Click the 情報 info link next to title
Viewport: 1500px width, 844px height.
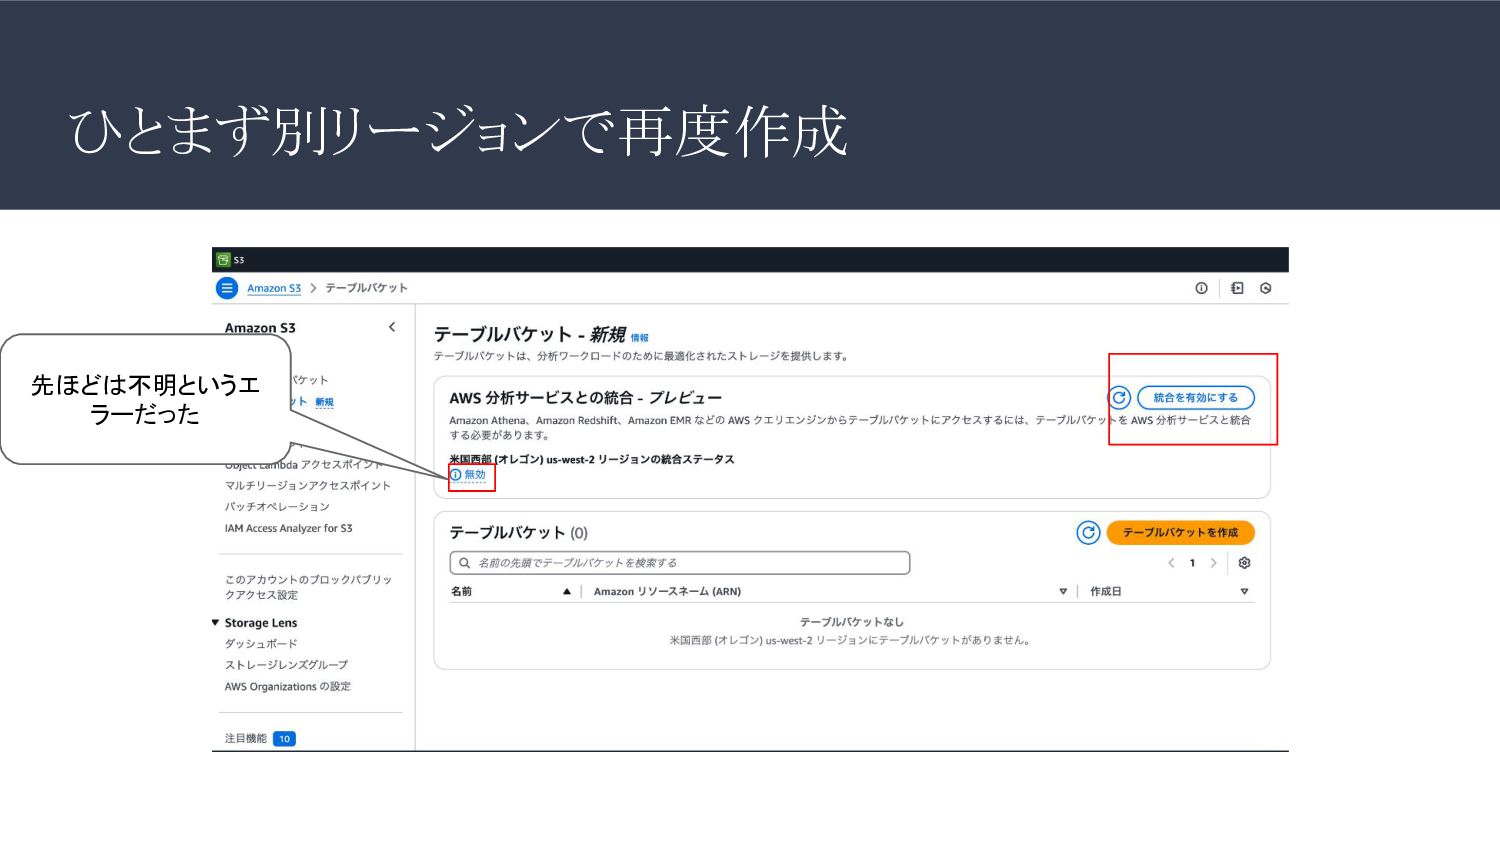pyautogui.click(x=640, y=338)
